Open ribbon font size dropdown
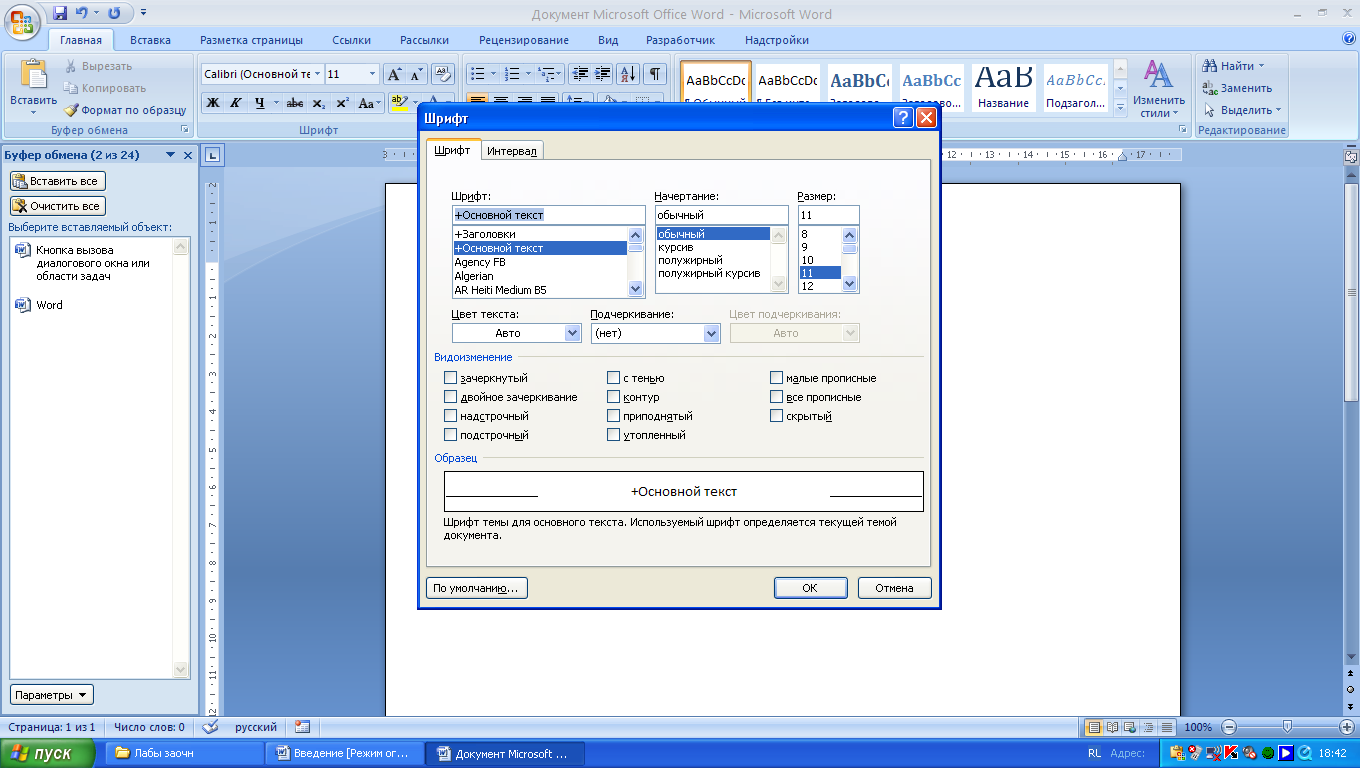Viewport: 1360px width, 768px height. [373, 74]
